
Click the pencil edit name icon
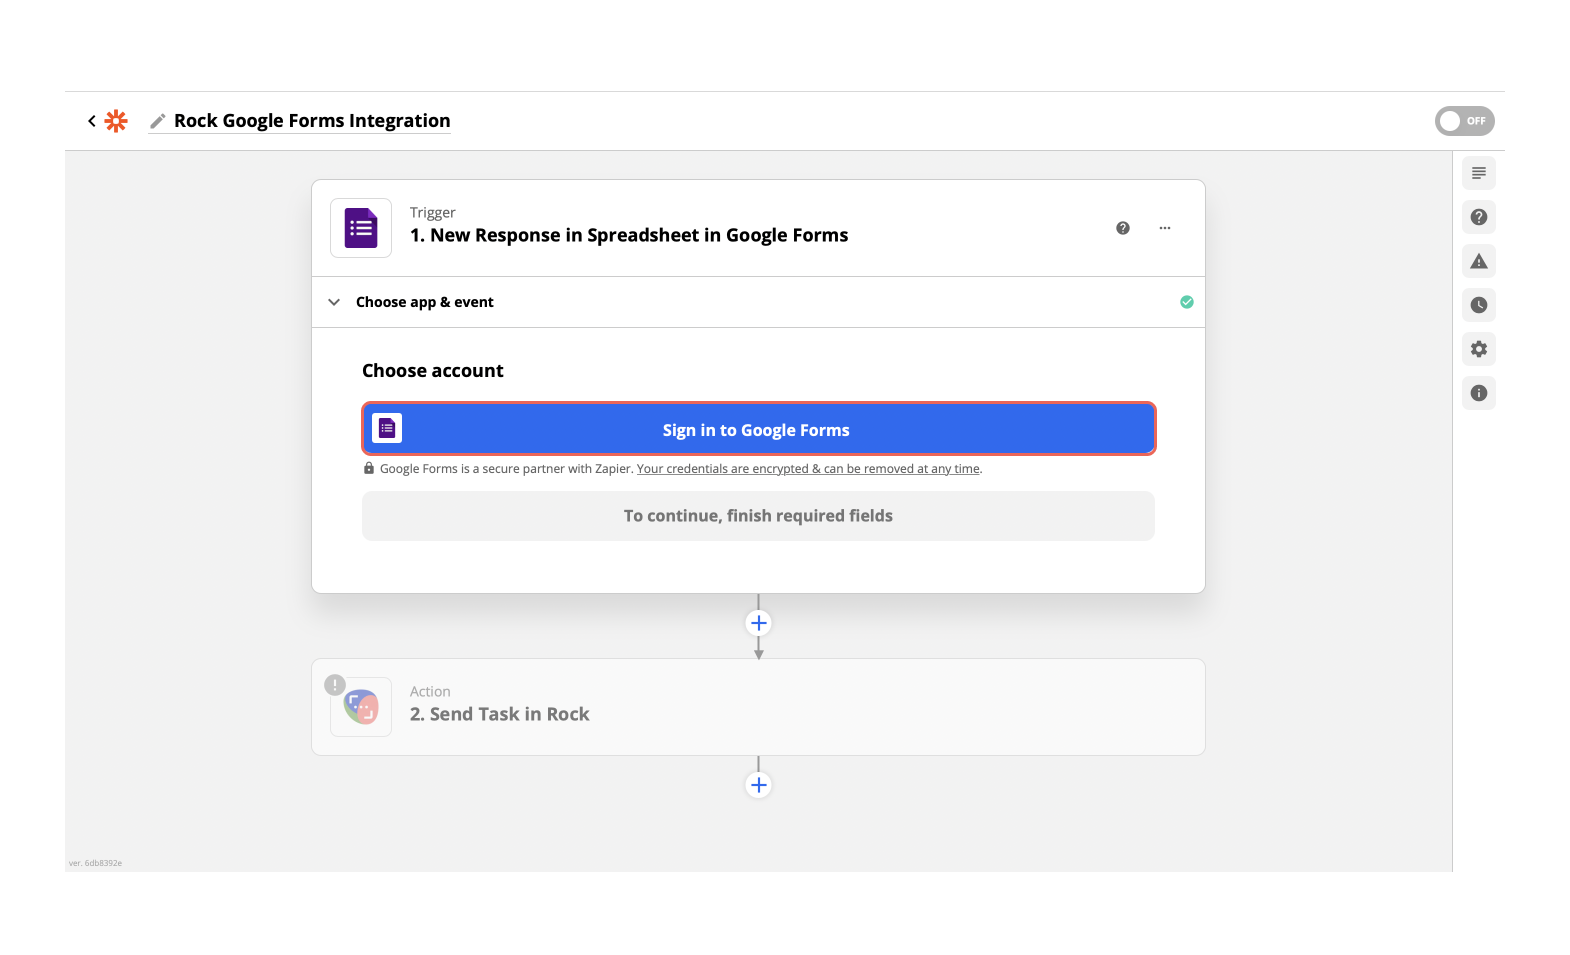point(157,121)
